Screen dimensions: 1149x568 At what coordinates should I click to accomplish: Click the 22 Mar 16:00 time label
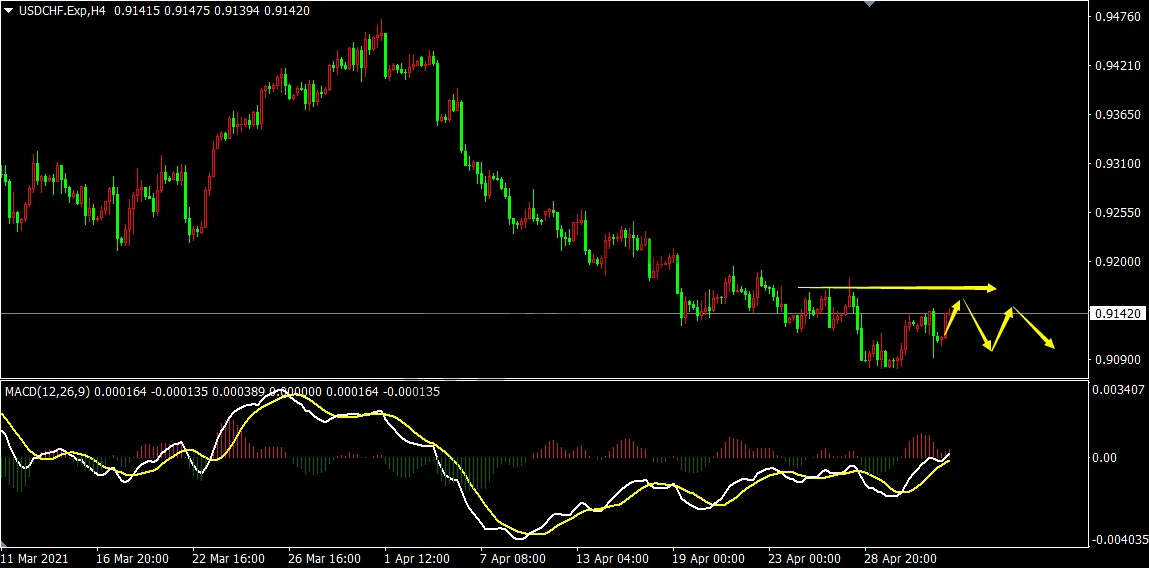click(229, 558)
